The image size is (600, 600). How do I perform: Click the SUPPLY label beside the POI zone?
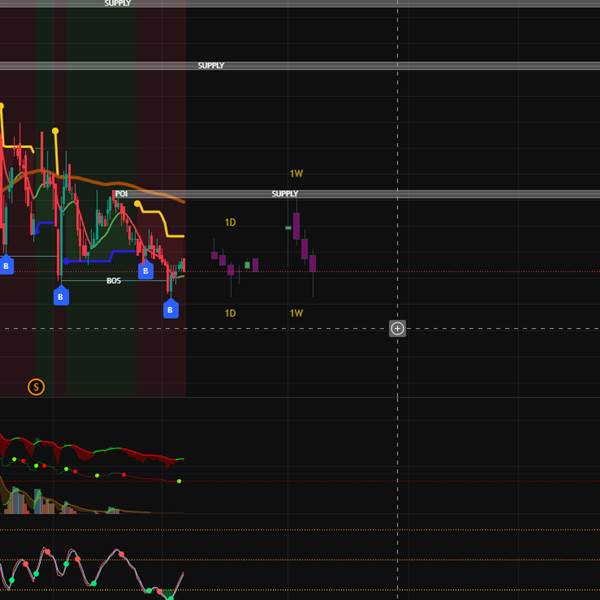(x=285, y=194)
